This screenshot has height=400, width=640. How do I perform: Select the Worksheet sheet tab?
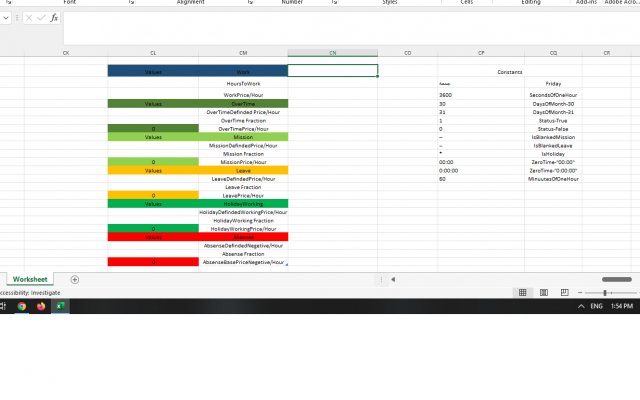click(x=30, y=279)
